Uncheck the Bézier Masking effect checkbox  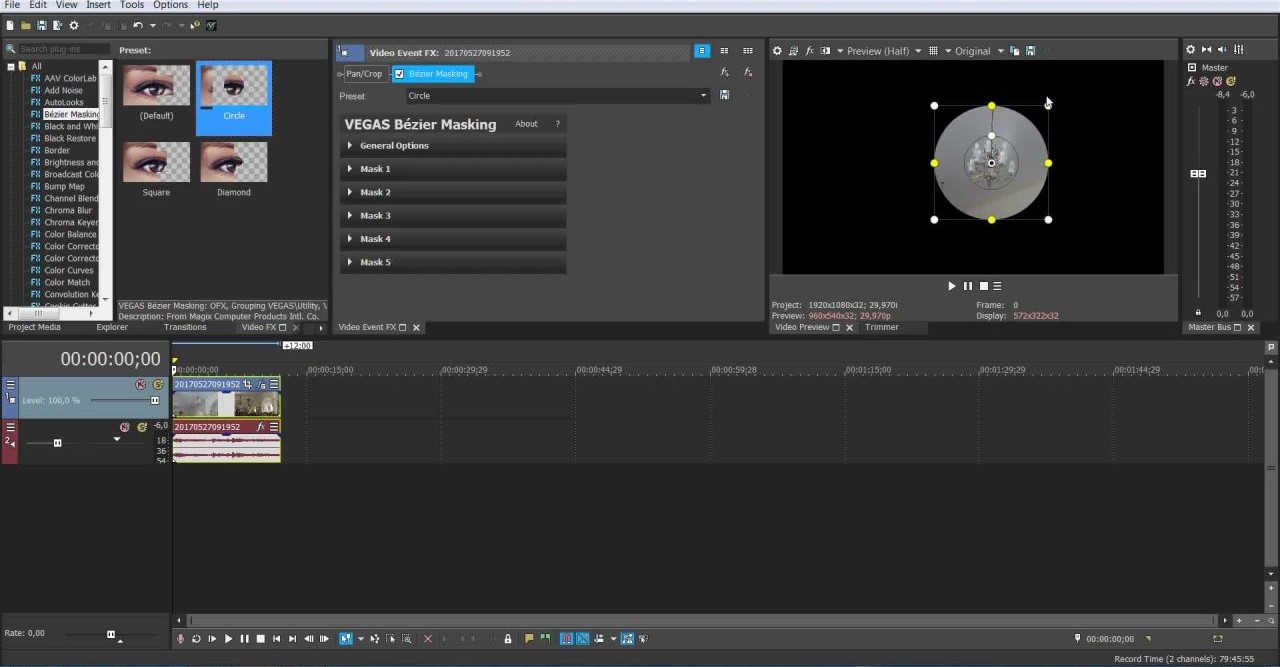click(399, 74)
